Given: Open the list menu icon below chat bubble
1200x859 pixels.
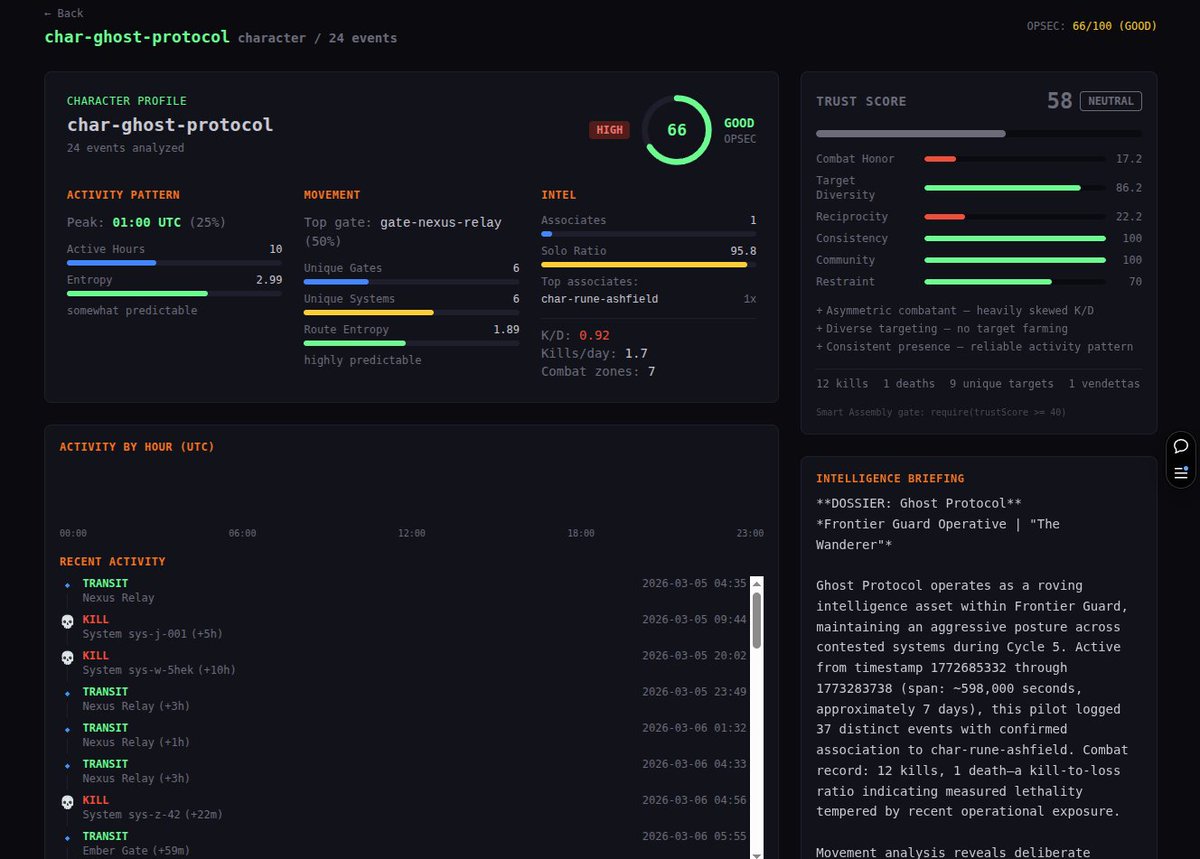Looking at the screenshot, I should point(1181,472).
